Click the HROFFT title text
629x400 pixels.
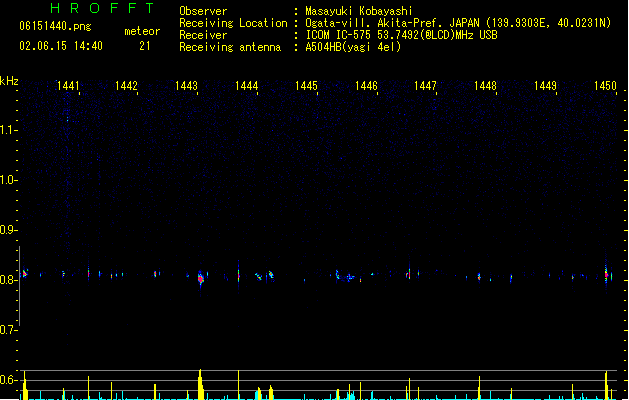point(102,8)
